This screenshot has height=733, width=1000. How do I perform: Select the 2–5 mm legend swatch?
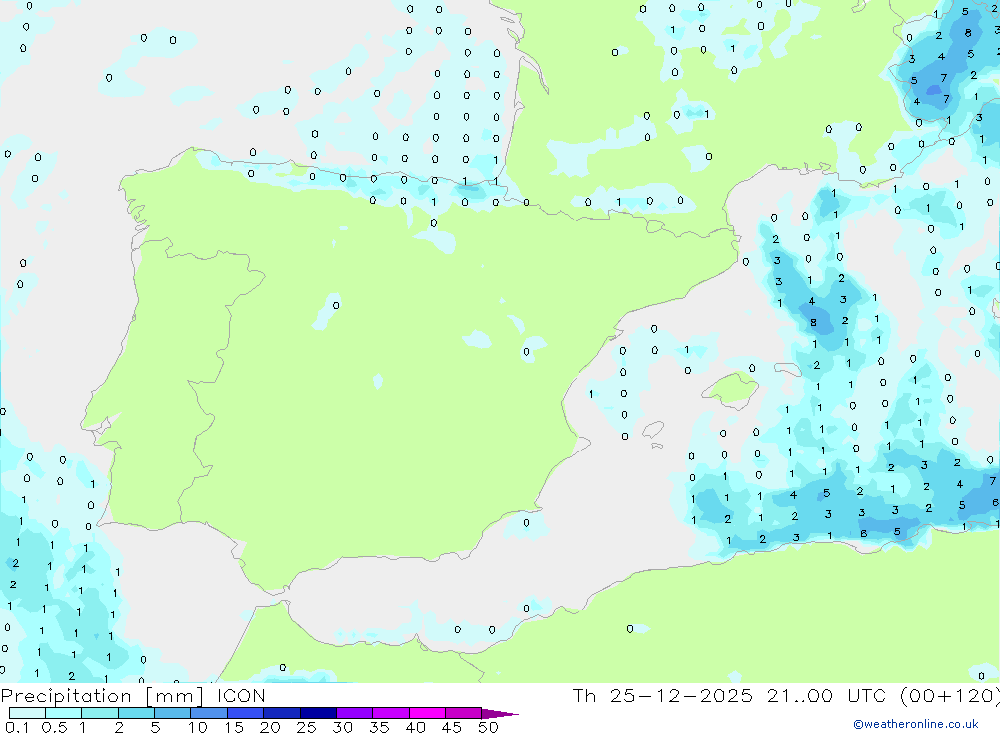(136, 713)
